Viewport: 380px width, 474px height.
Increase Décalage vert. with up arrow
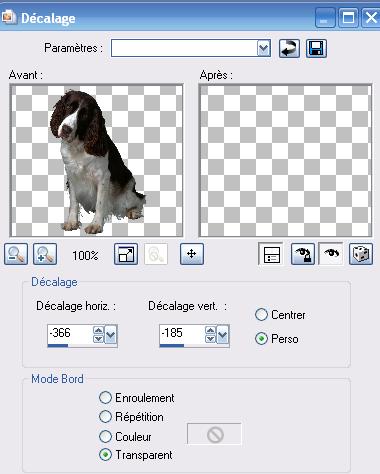click(x=210, y=330)
